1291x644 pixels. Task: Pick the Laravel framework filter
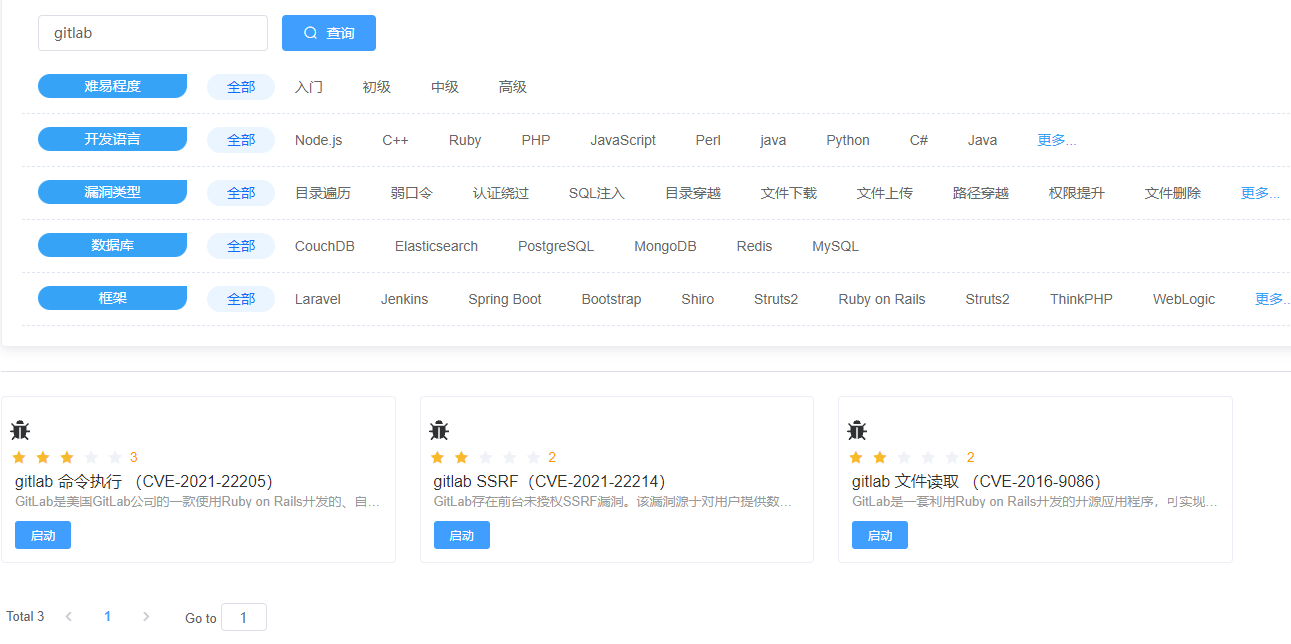tap(318, 299)
